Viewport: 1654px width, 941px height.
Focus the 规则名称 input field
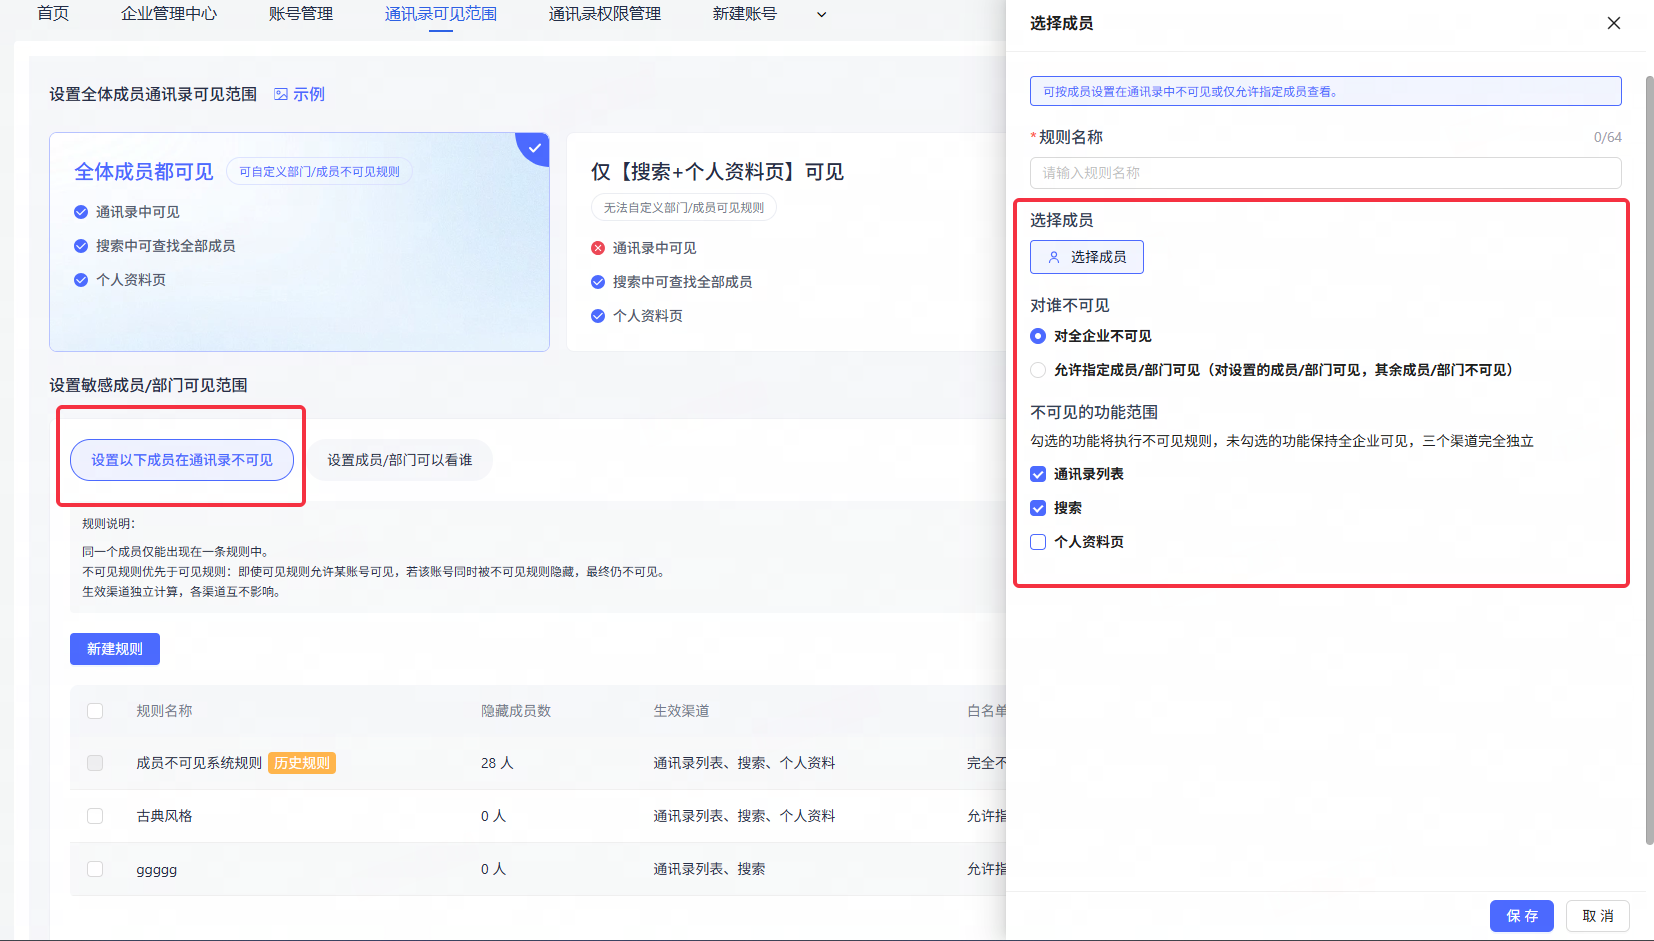click(1326, 173)
